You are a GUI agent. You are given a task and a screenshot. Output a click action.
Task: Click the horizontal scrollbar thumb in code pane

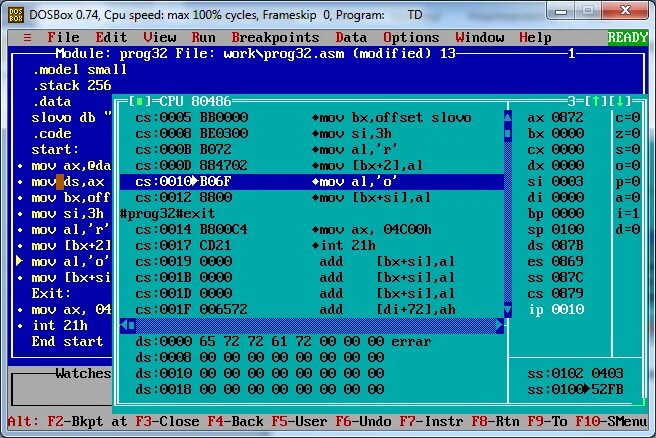(132, 325)
